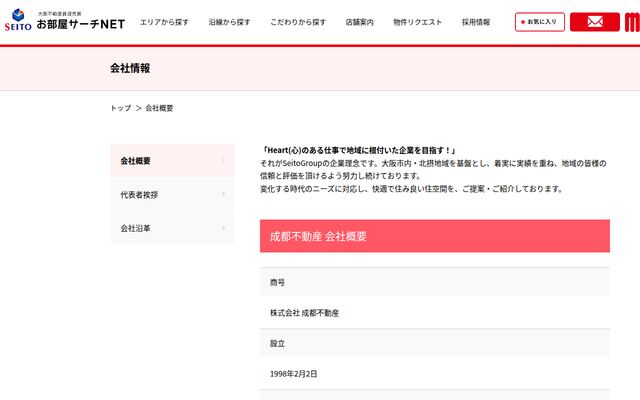This screenshot has height=400, width=640.
Task: Open the エリアから探す menu
Action: (164, 22)
